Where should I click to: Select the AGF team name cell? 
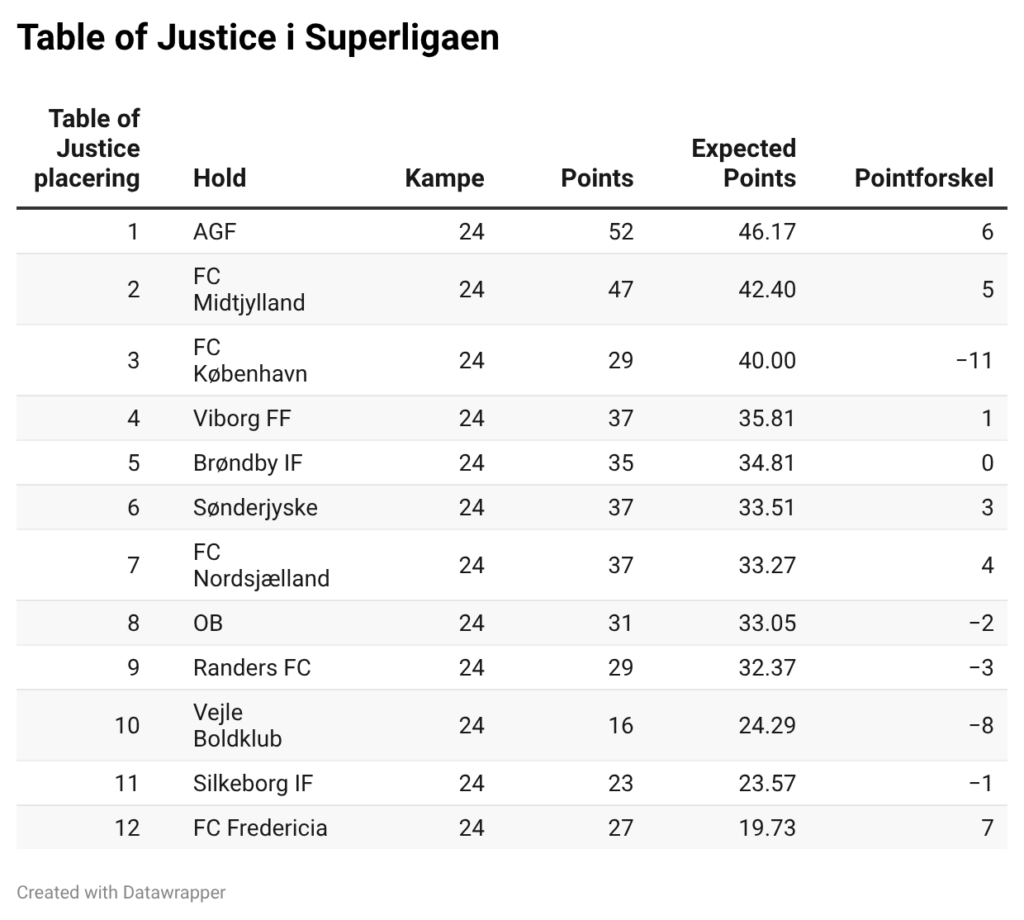[x=215, y=232]
